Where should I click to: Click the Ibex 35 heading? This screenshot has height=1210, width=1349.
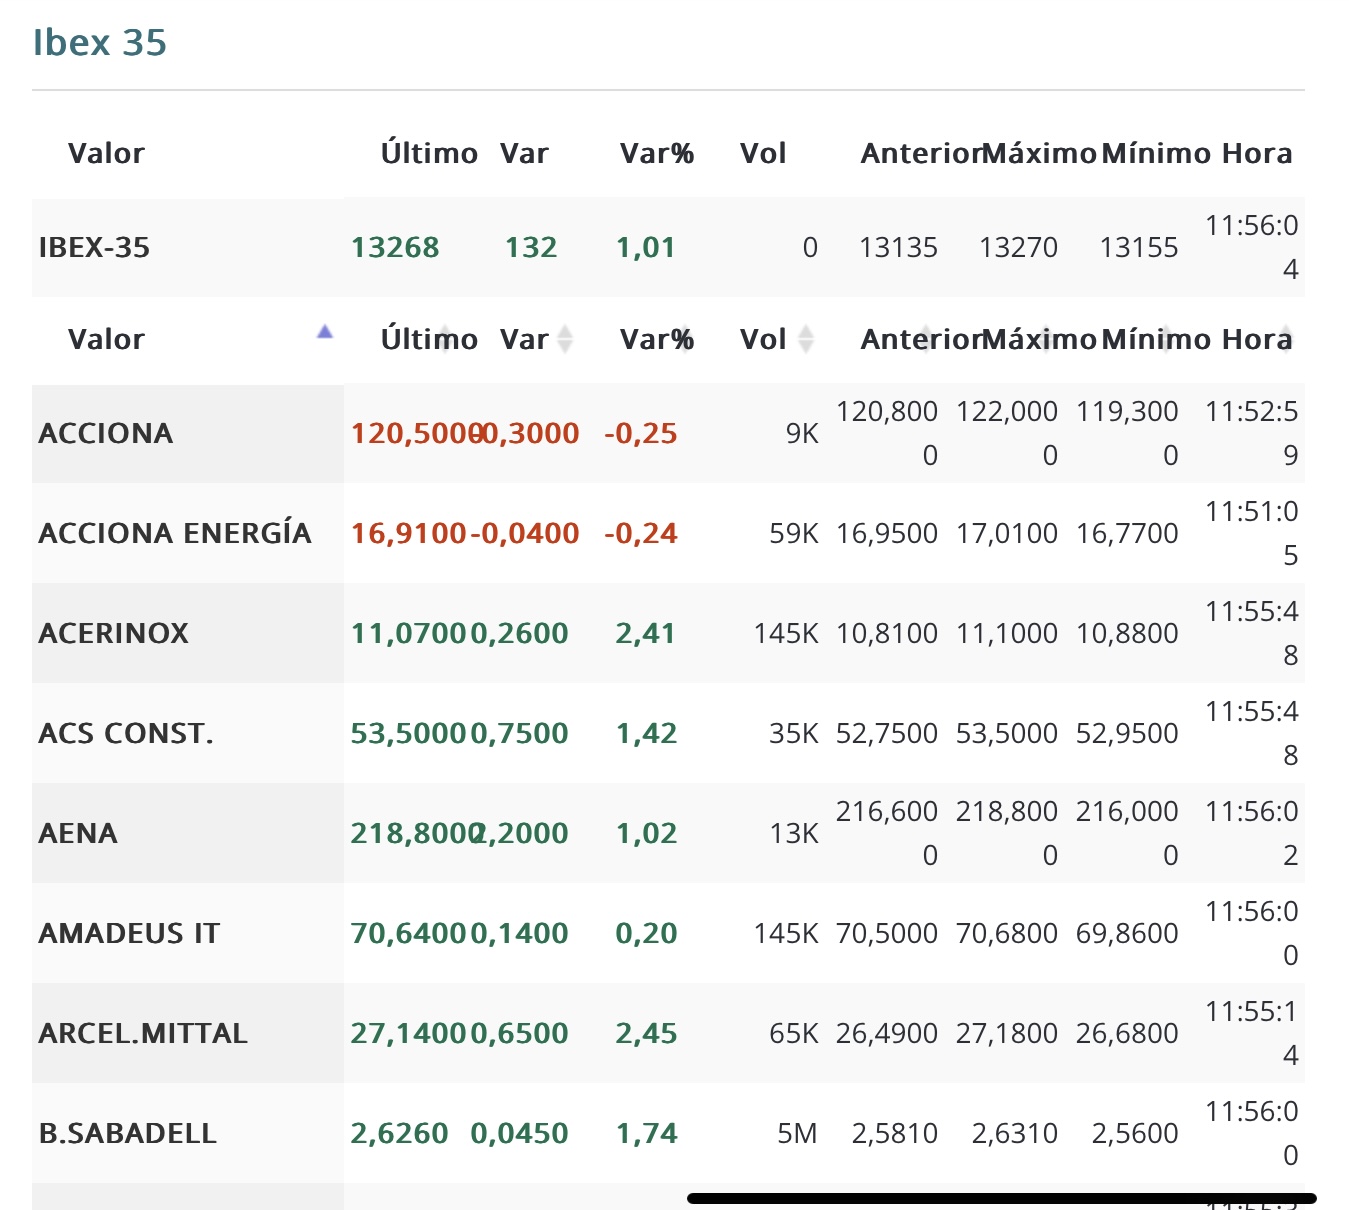[x=100, y=43]
